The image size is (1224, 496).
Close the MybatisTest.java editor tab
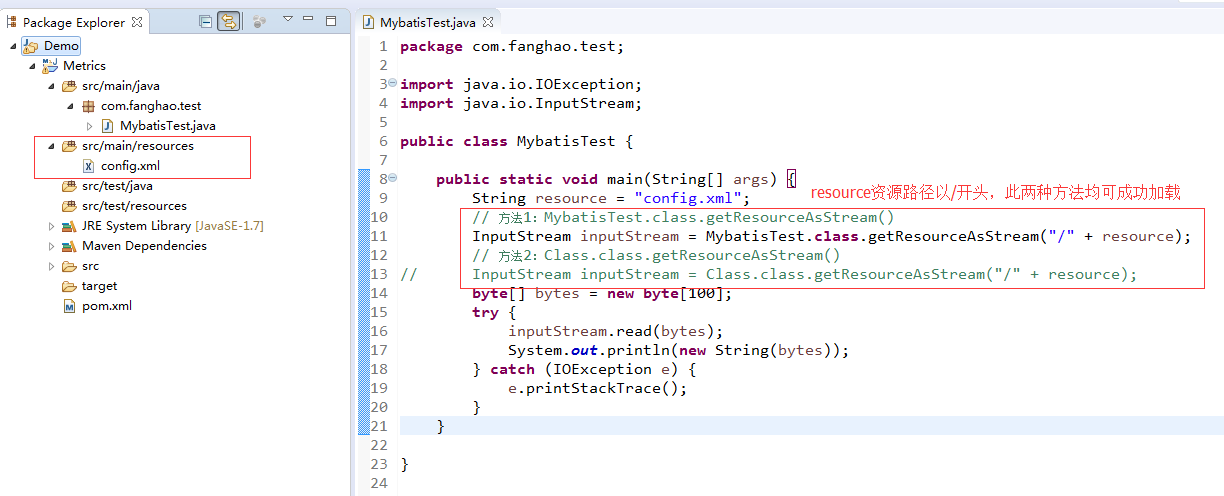click(487, 22)
